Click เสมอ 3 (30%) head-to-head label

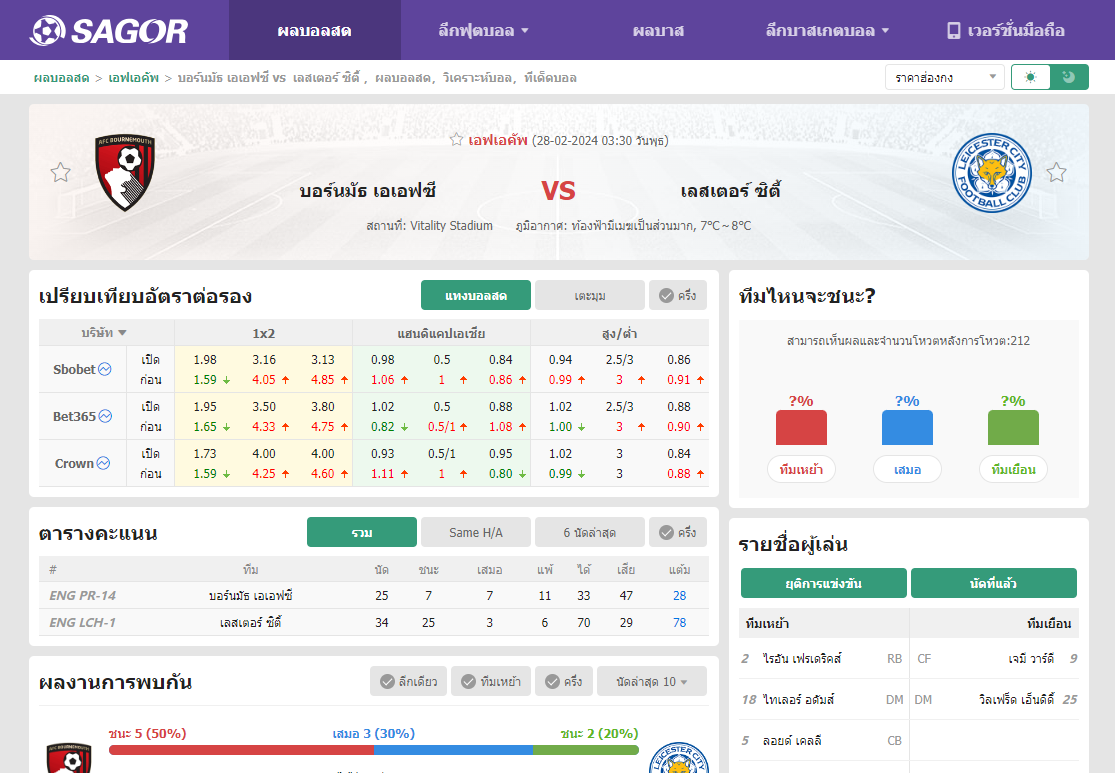(373, 733)
